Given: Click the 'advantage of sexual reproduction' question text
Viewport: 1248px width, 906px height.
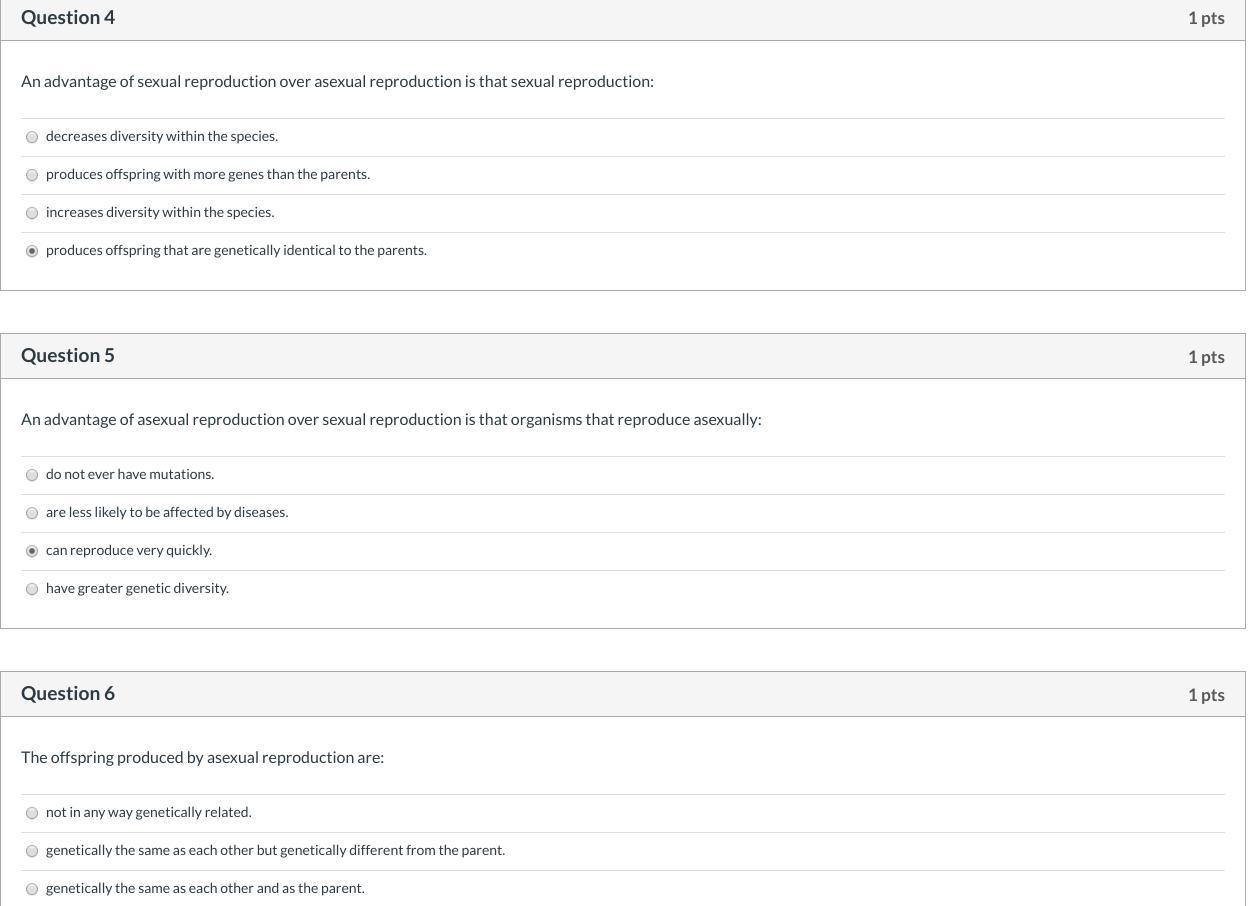Looking at the screenshot, I should point(337,82).
